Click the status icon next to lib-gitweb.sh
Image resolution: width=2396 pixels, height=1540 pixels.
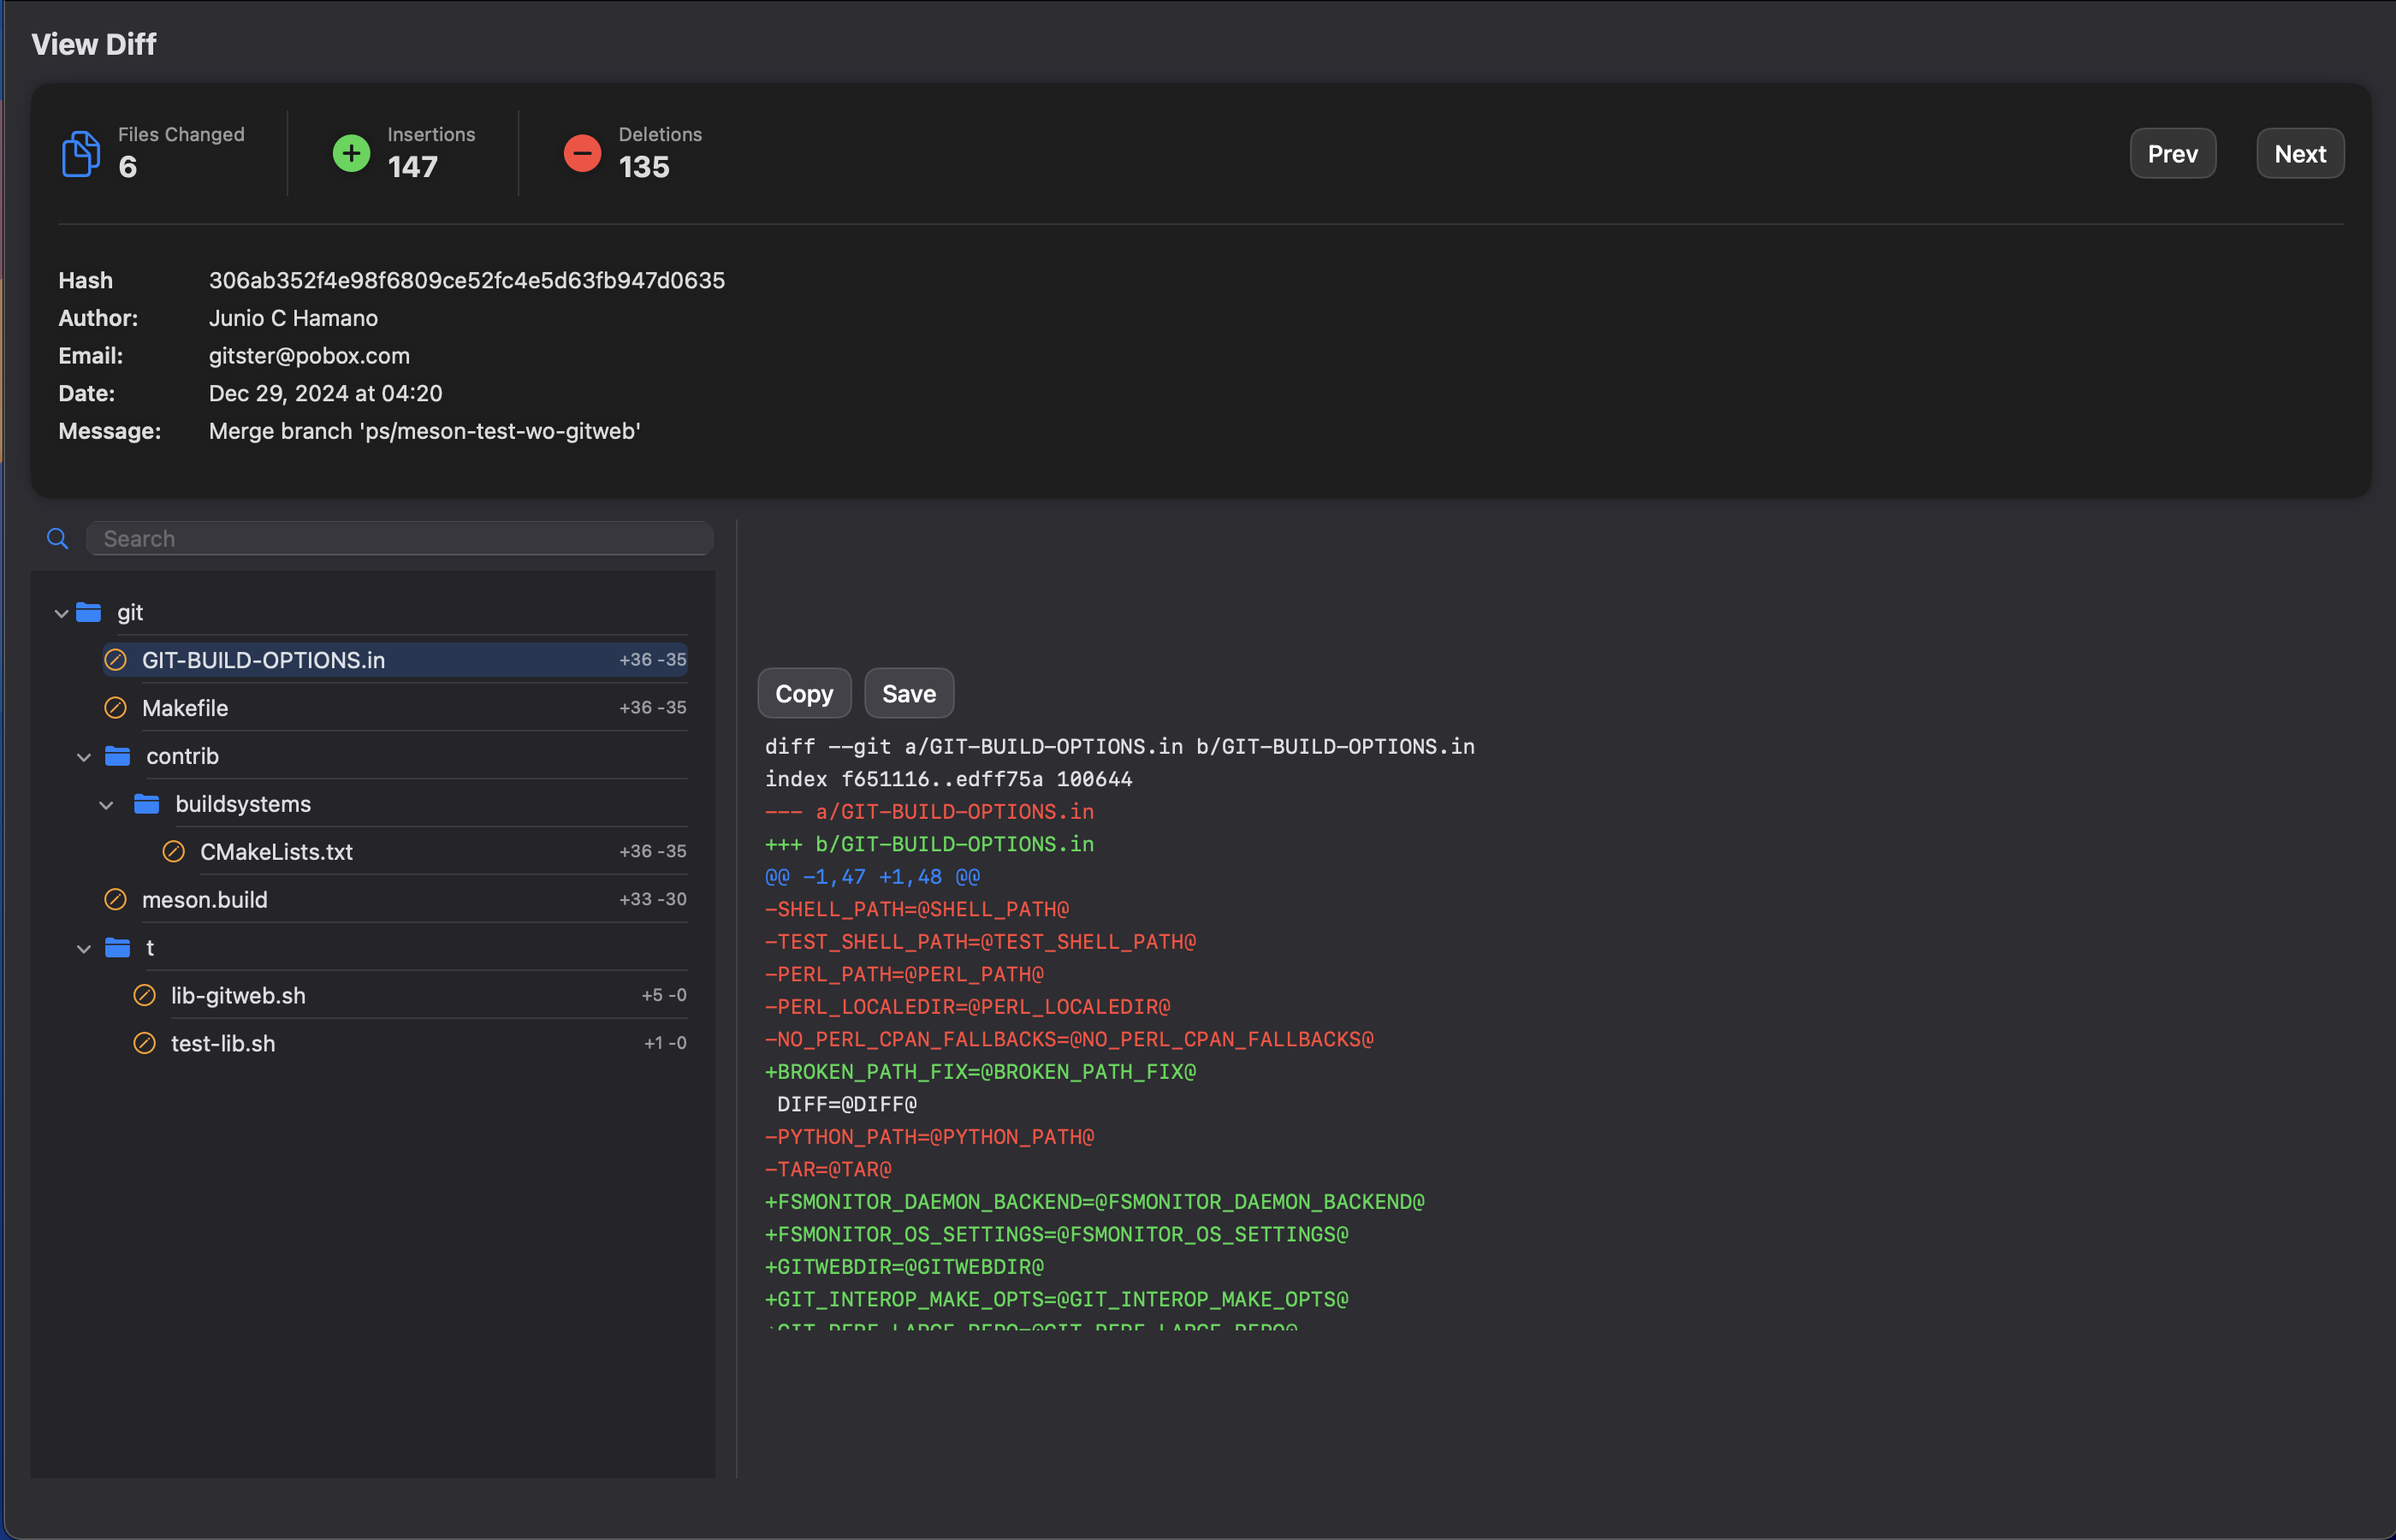click(x=145, y=995)
